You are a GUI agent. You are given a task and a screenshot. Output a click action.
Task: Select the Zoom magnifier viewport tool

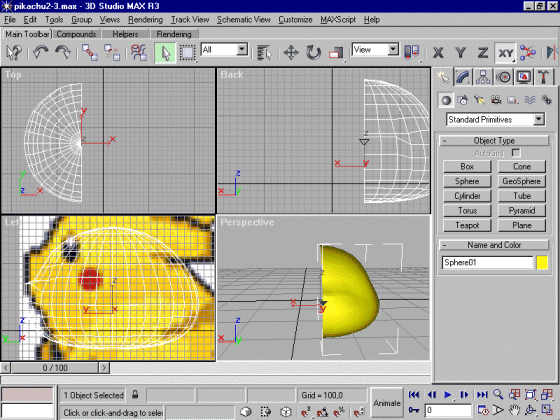pos(498,394)
